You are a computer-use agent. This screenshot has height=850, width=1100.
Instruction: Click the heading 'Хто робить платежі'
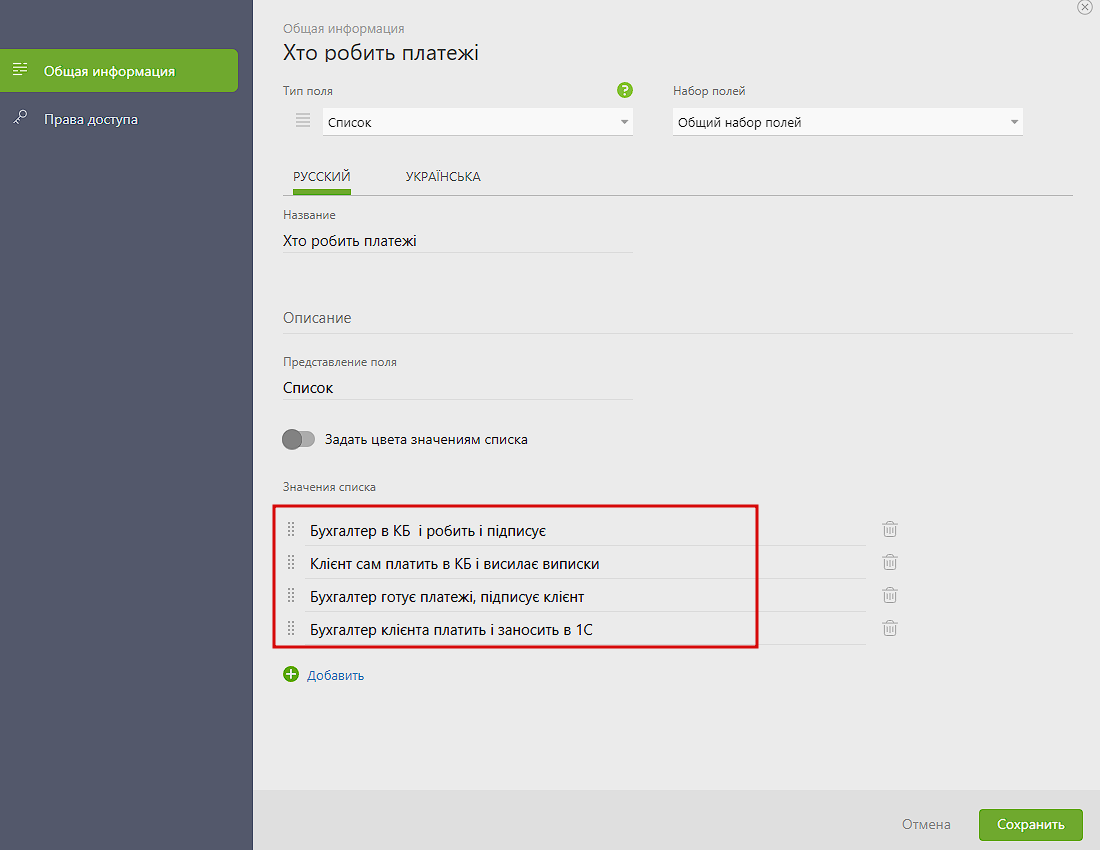point(381,53)
